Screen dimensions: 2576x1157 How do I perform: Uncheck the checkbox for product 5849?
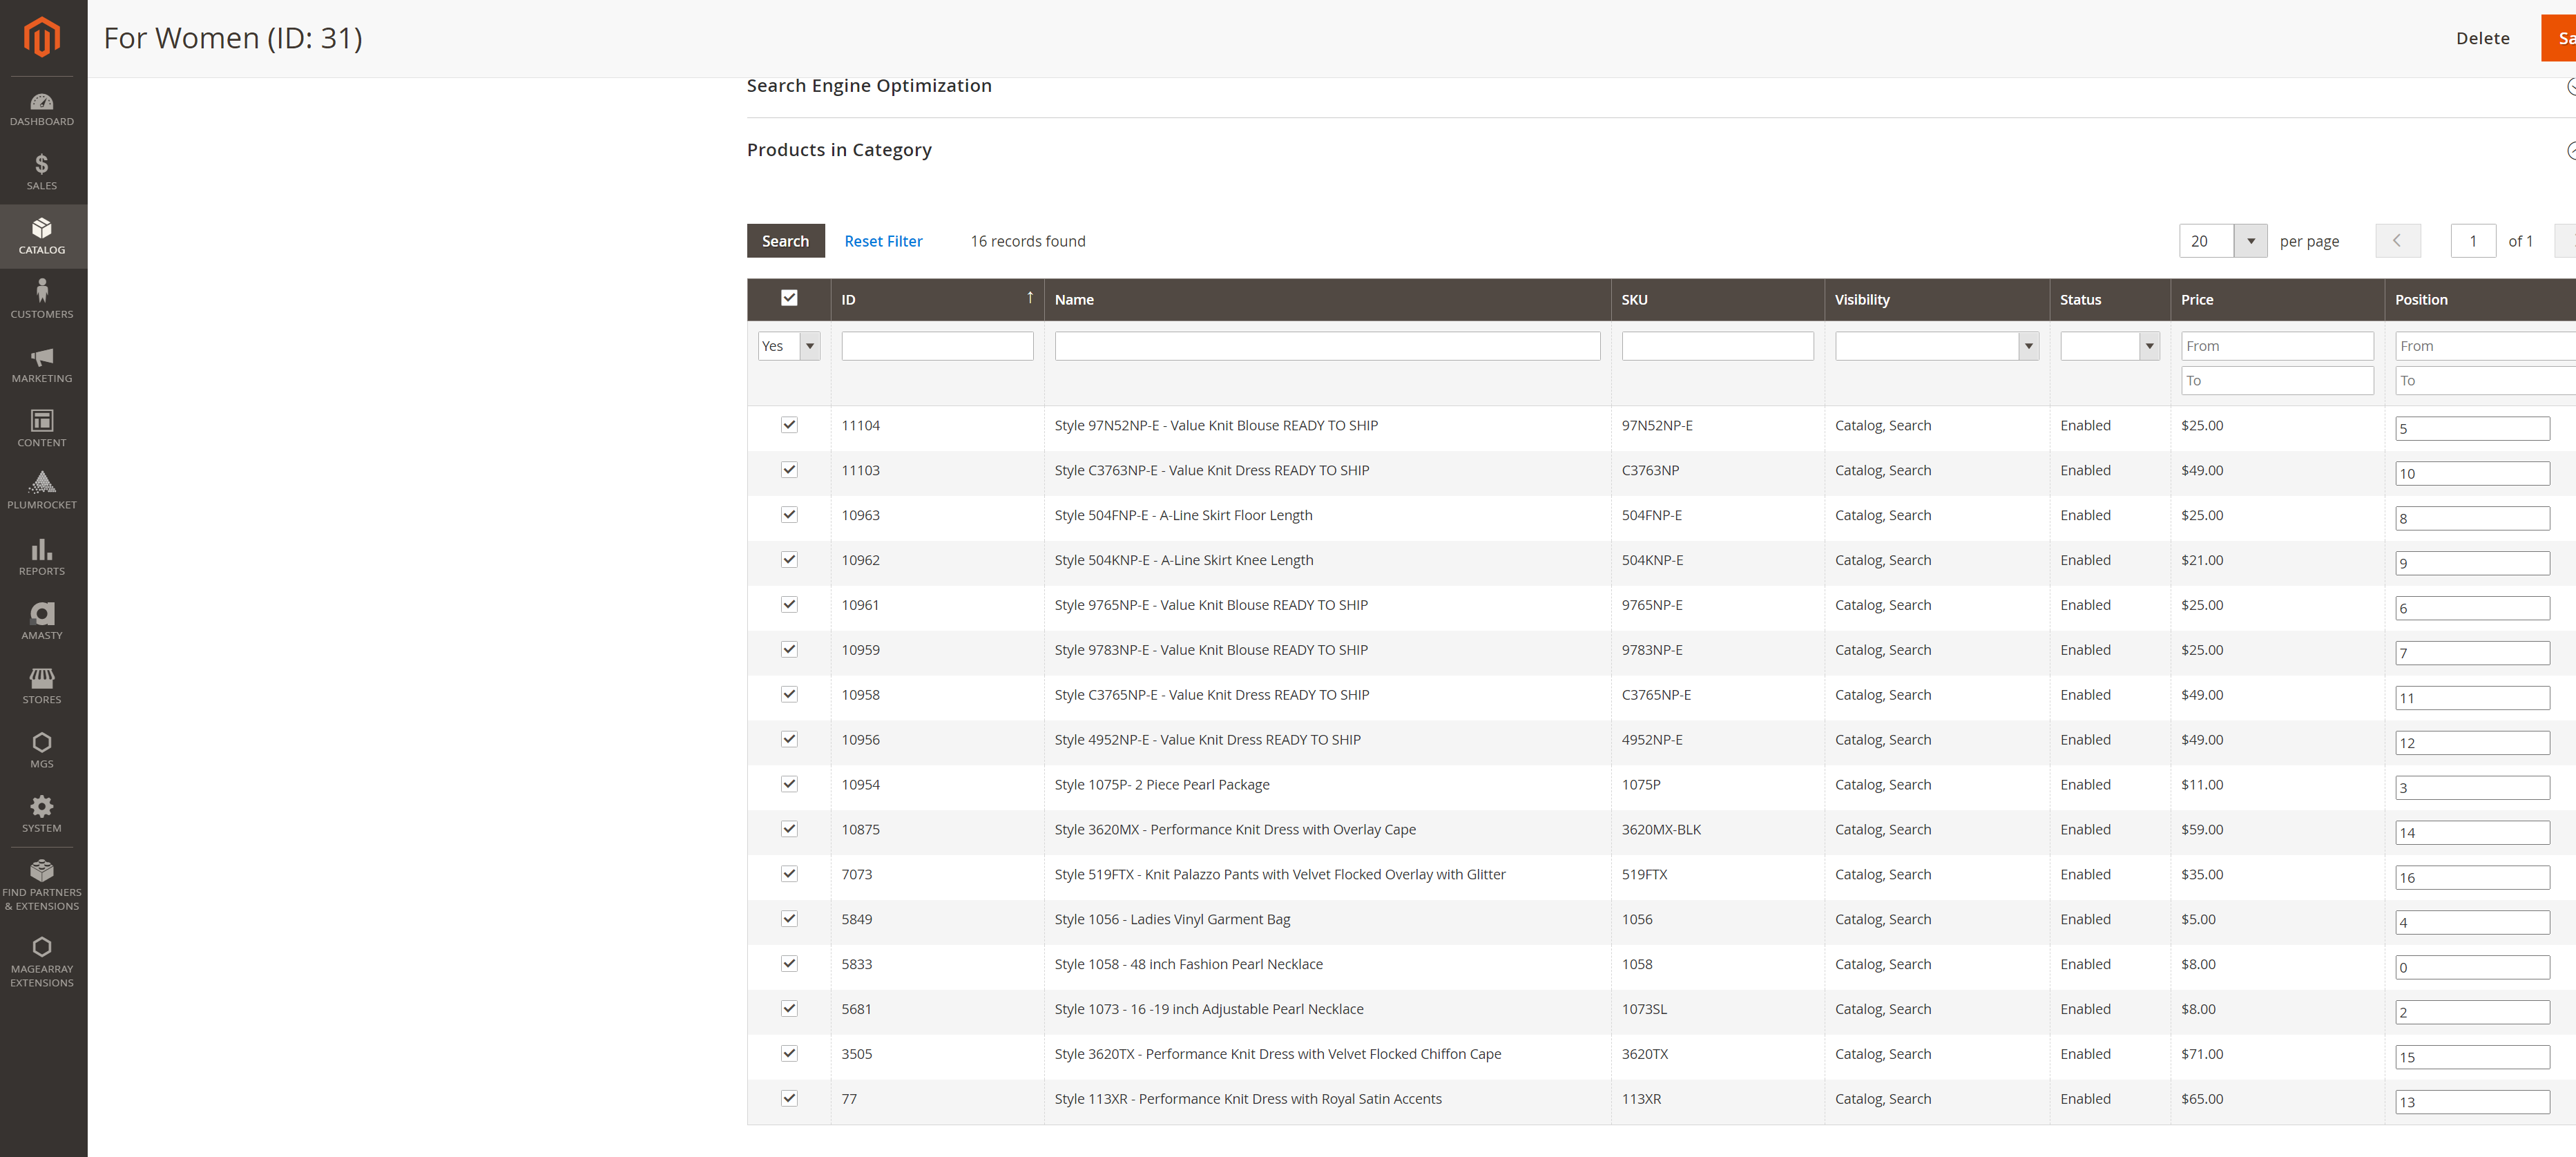[789, 919]
